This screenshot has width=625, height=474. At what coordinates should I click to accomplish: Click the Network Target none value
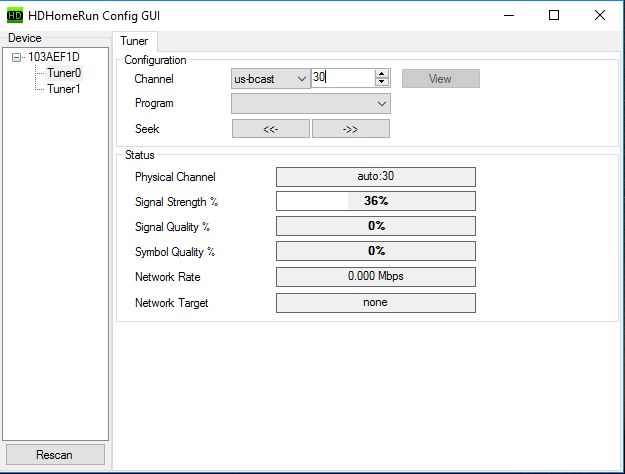coord(375,303)
